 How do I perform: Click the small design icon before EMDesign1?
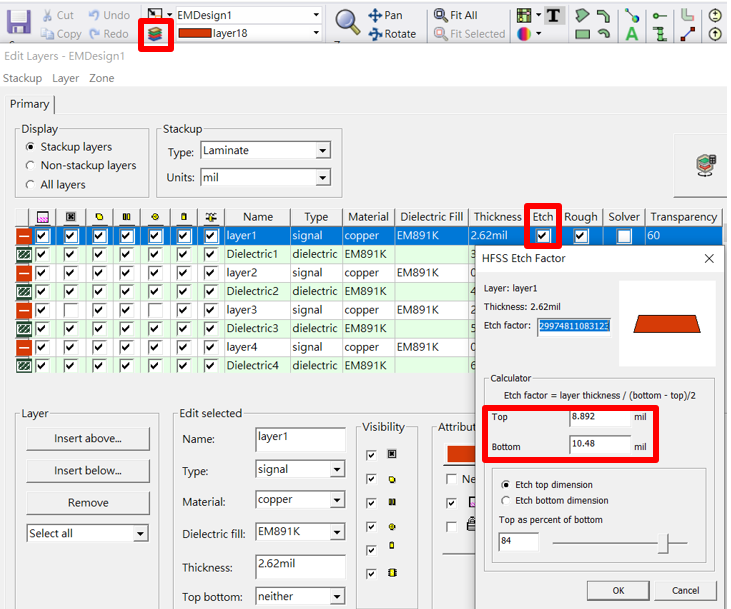point(155,14)
